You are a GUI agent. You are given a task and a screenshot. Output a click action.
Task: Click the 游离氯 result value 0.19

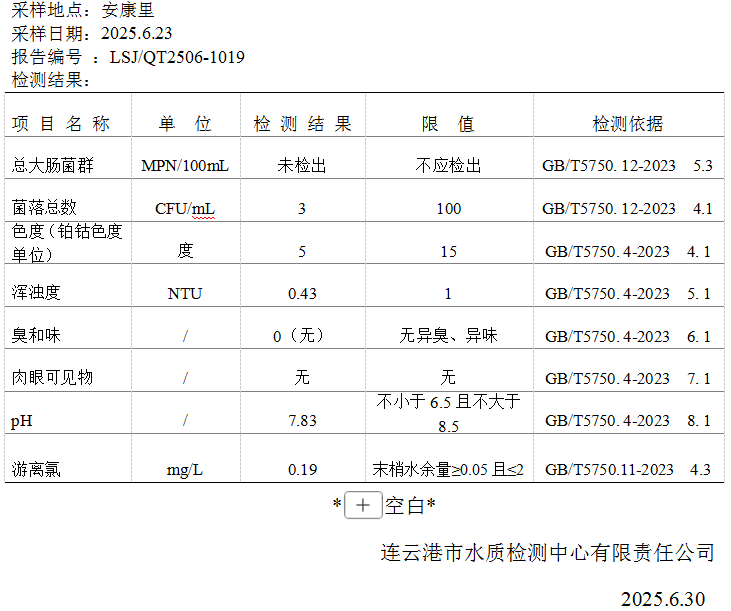tap(302, 469)
